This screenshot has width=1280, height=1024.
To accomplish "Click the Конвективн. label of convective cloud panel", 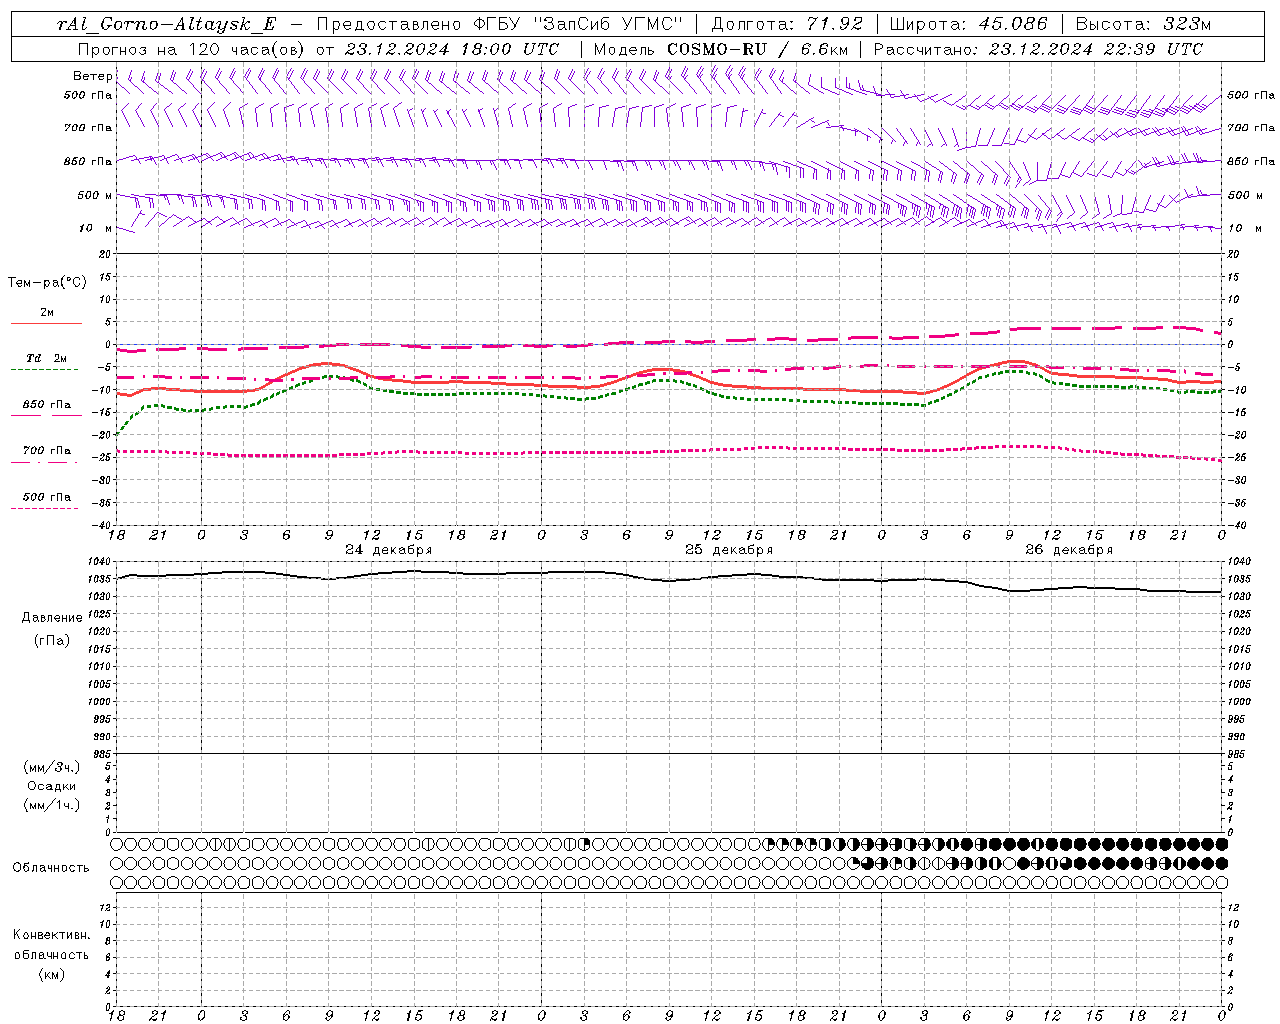I will [x=51, y=935].
